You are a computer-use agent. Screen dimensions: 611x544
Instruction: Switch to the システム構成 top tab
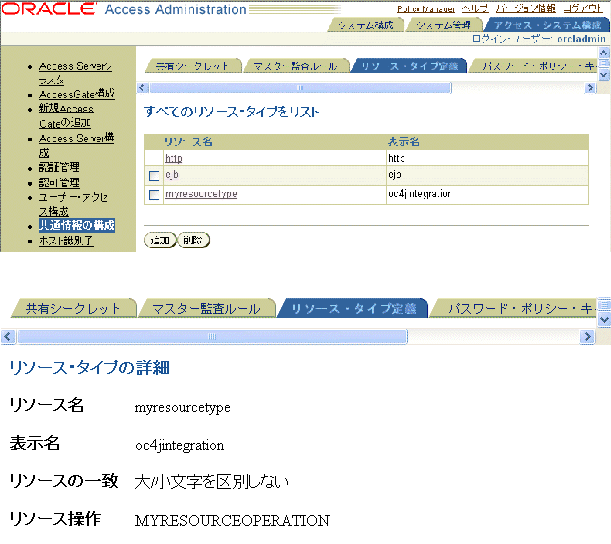tap(366, 25)
